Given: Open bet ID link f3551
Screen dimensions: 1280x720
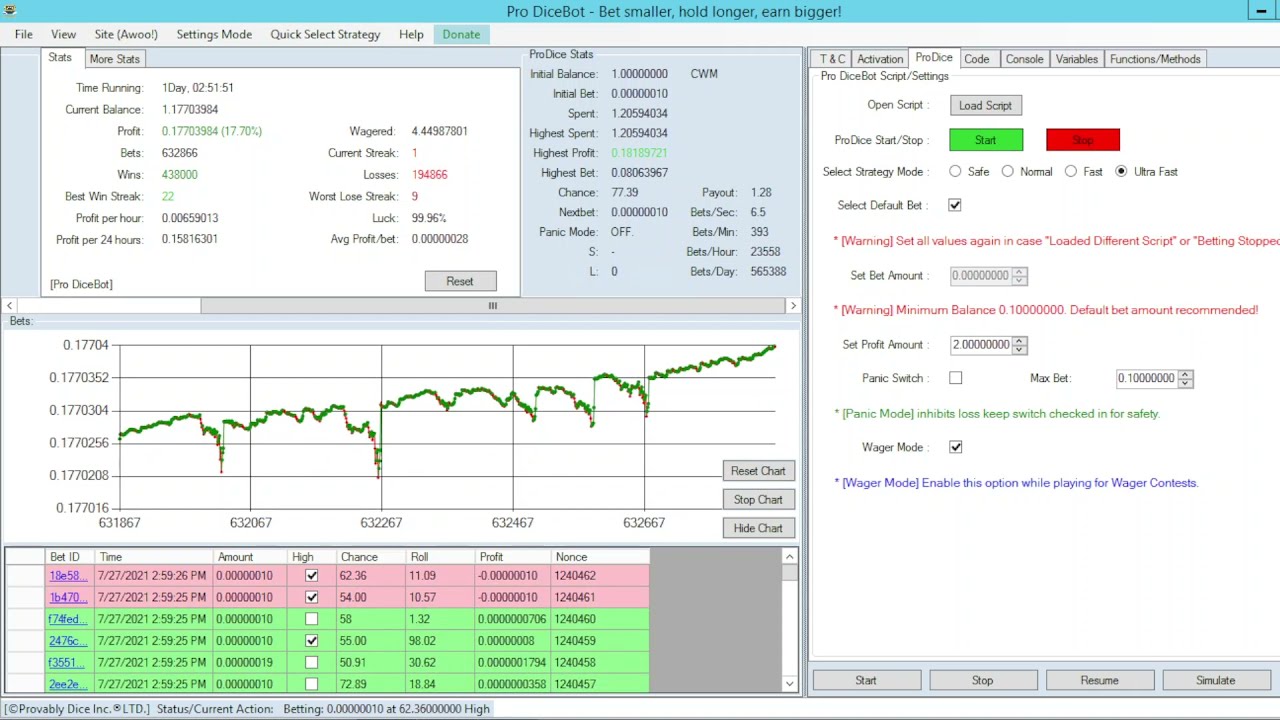Looking at the screenshot, I should [x=68, y=662].
